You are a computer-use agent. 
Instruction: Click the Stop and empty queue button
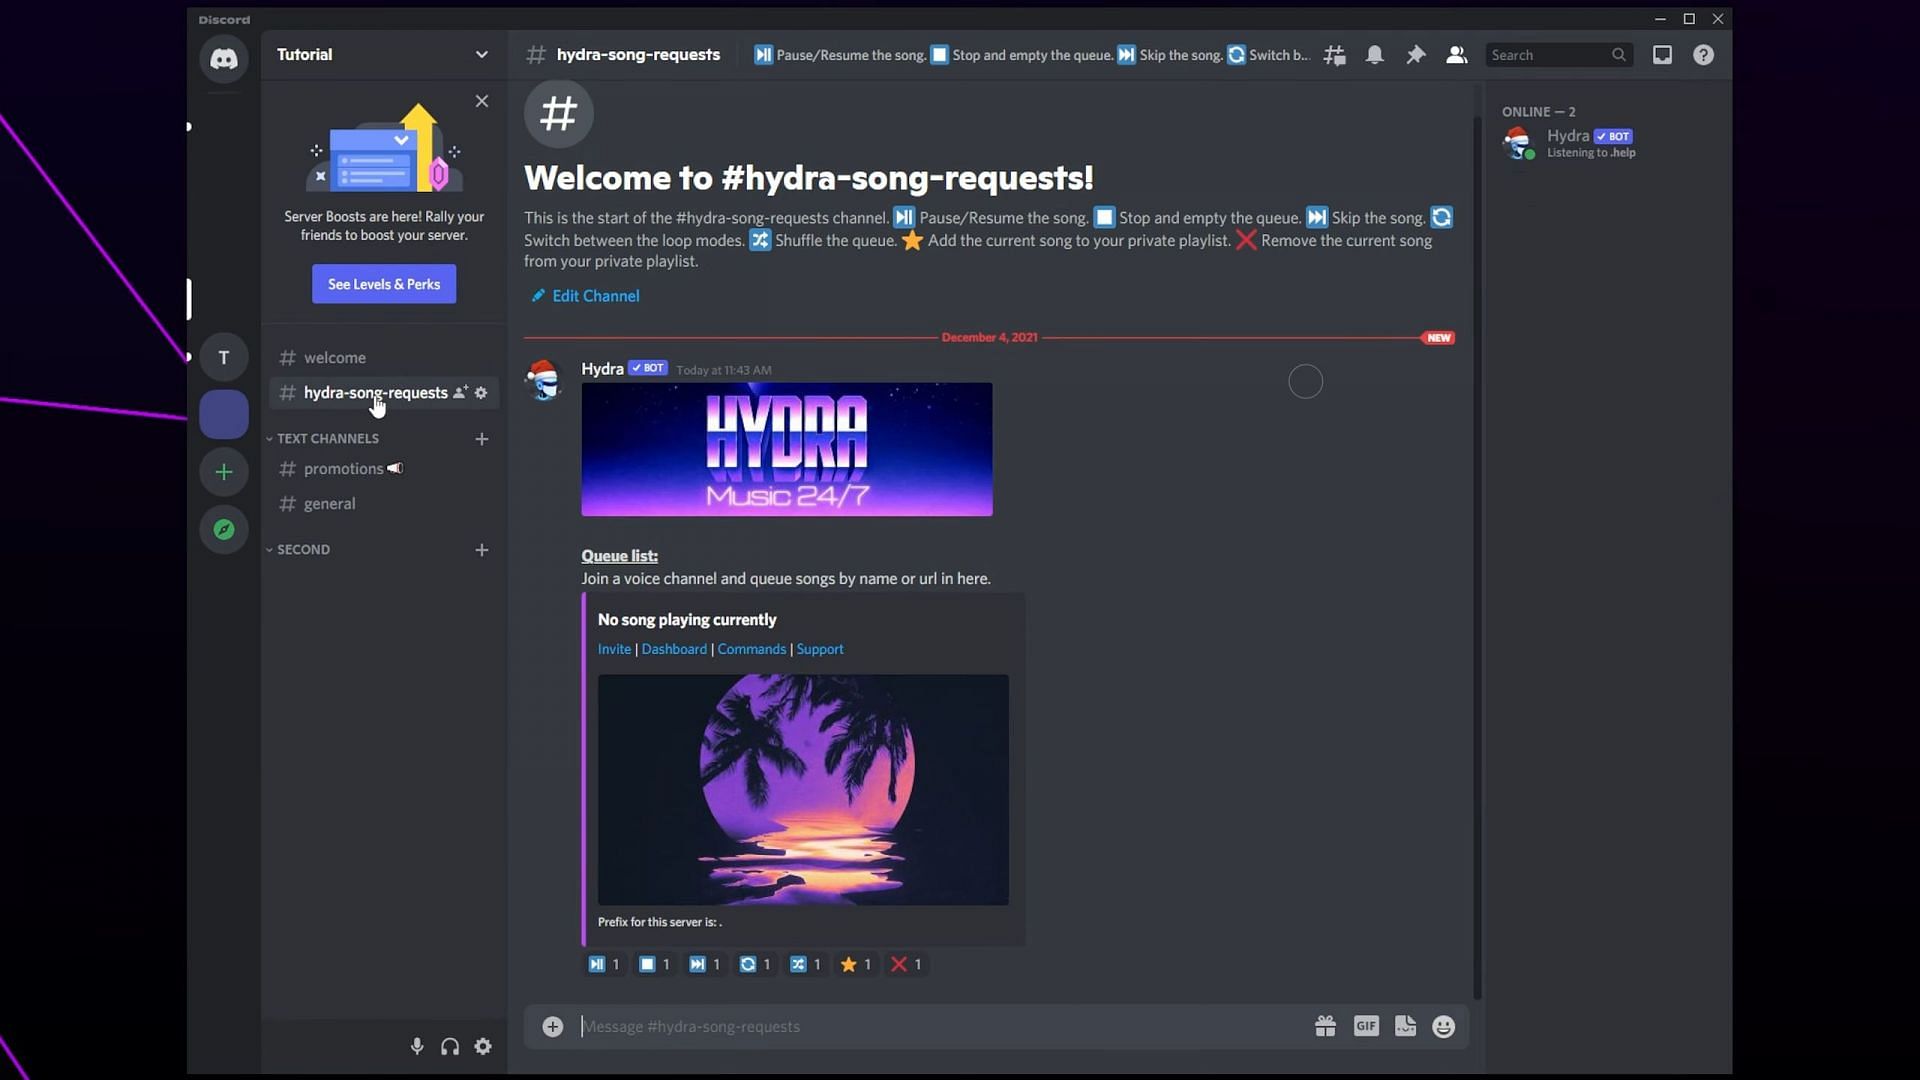646,964
